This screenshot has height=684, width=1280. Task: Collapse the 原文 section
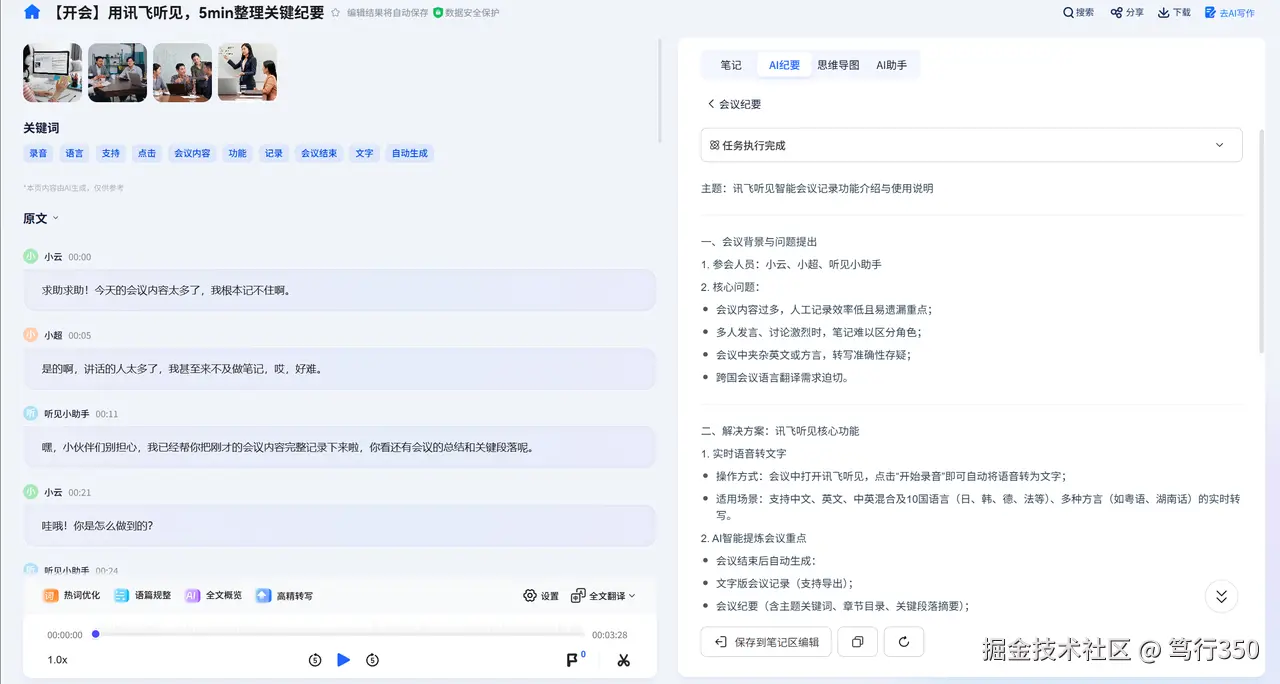41,218
